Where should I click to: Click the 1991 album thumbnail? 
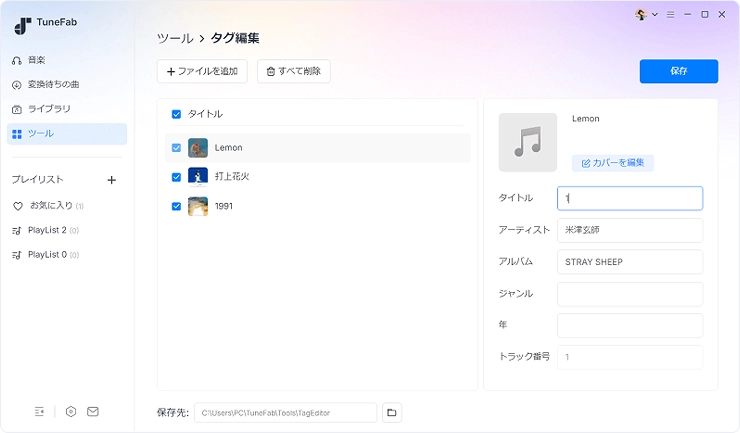198,206
